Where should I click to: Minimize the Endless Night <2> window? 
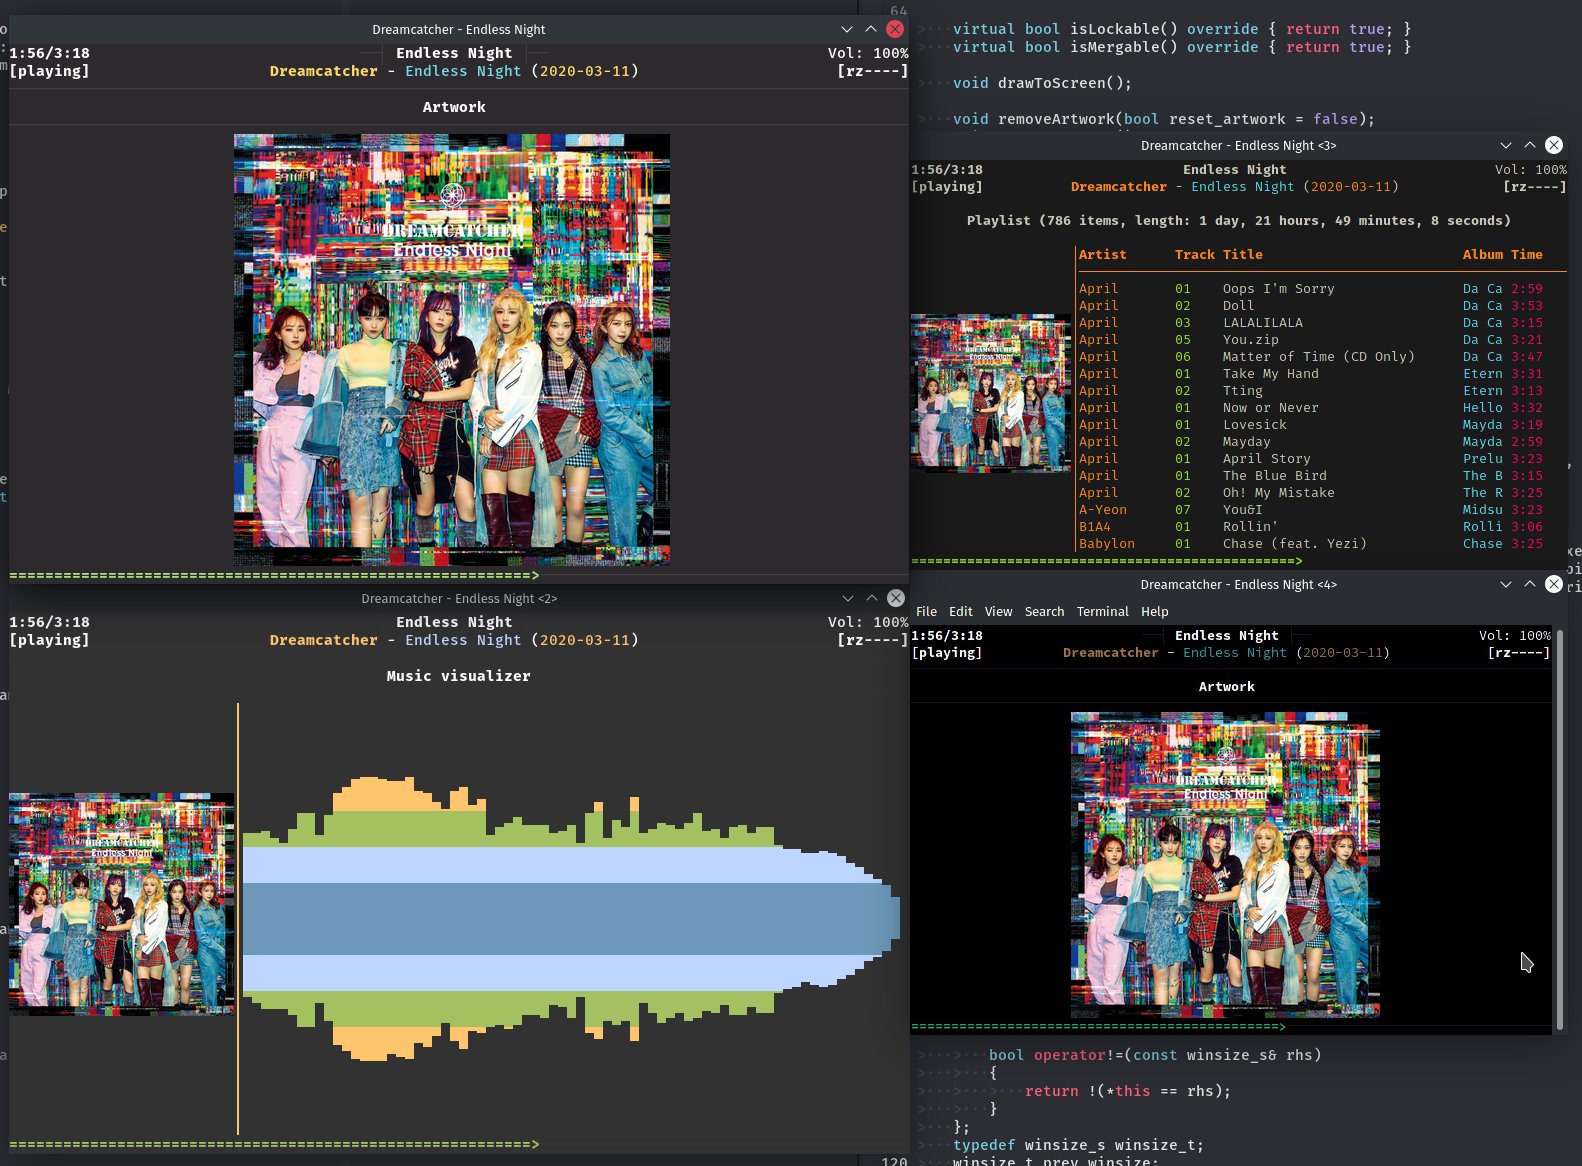(848, 598)
